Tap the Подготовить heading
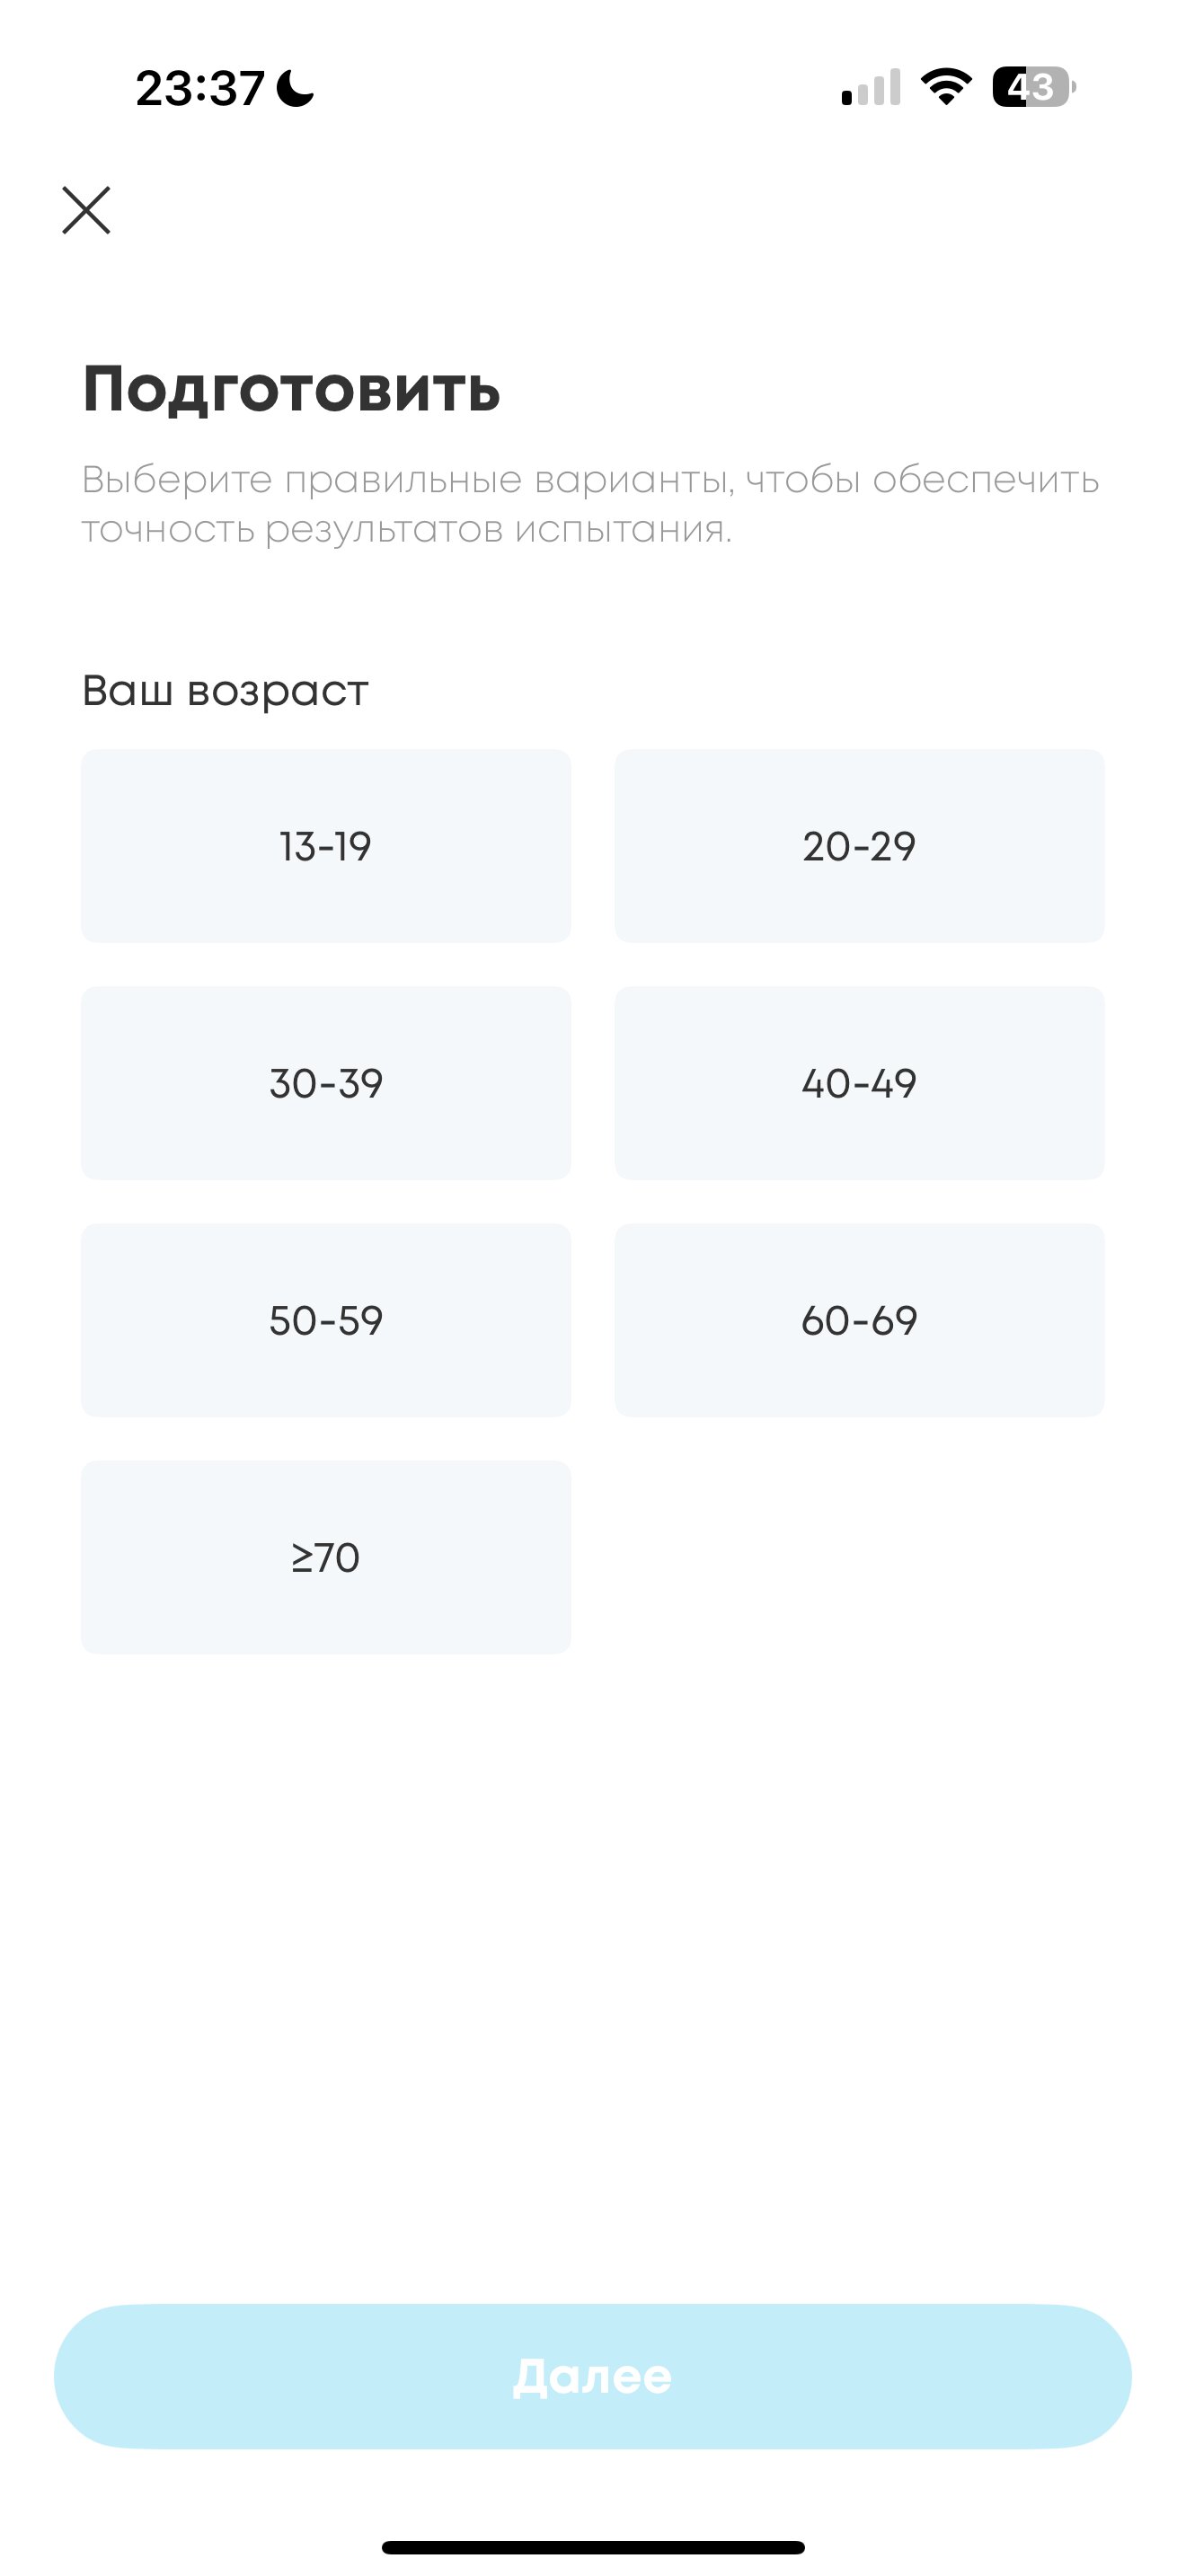 coord(291,388)
